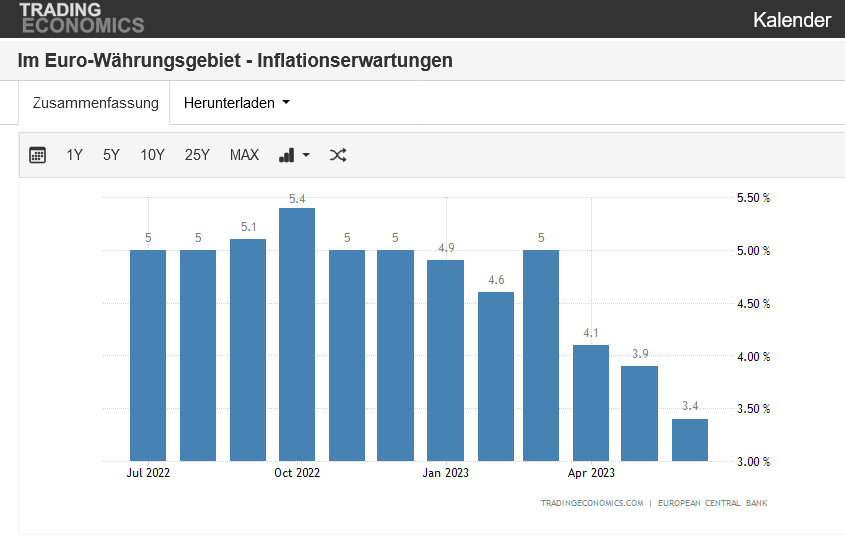Click the last bar labeled 3.4
The image size is (845, 558).
click(690, 440)
